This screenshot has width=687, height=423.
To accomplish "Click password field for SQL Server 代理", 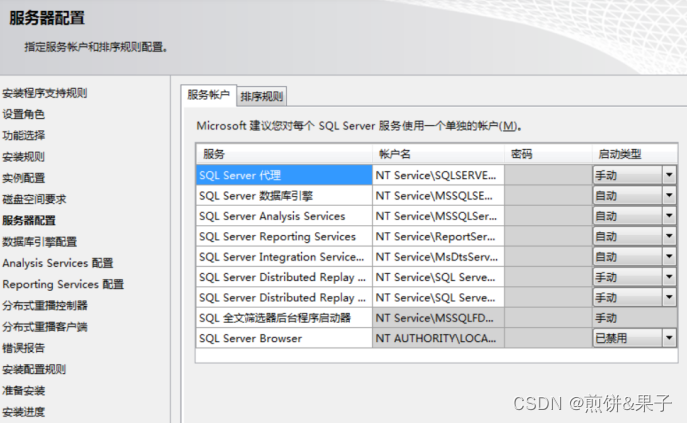I will (549, 175).
